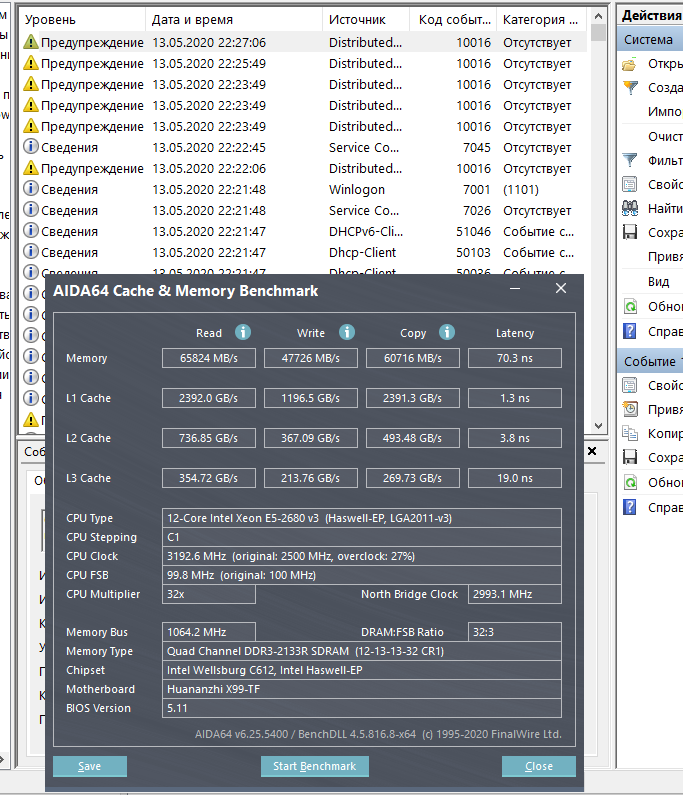The height and width of the screenshot is (795, 683).
Task: Click the Motherboard Huananzhi X99-TF field
Action: click(362, 689)
